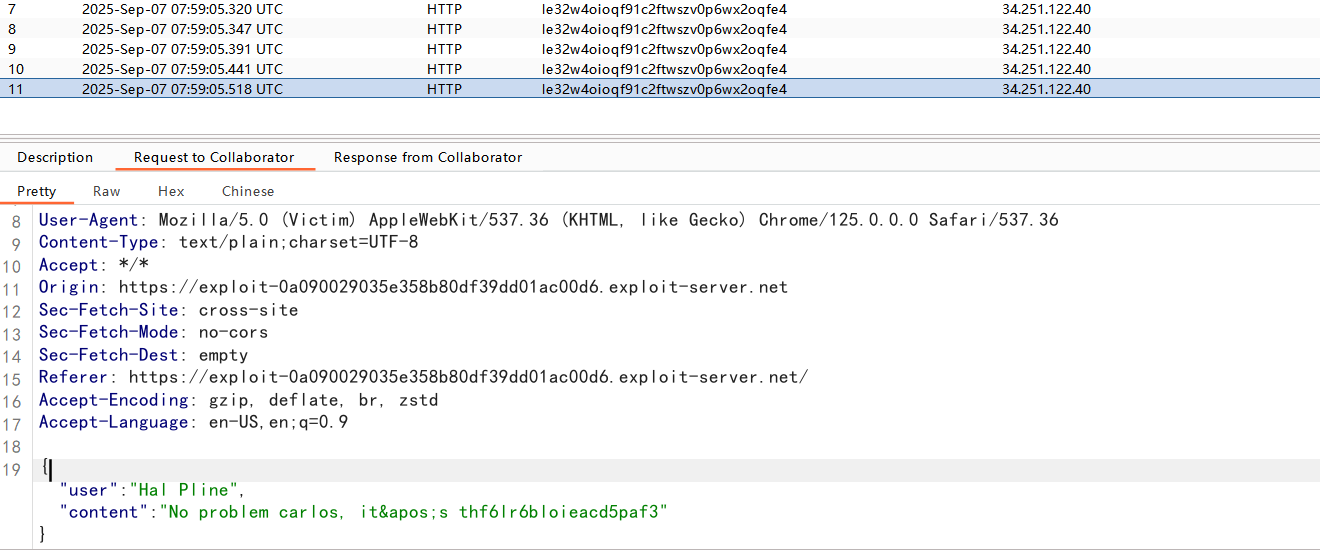Image resolution: width=1320 pixels, height=553 pixels.
Task: Switch to the Raw view tab
Action: tap(106, 191)
